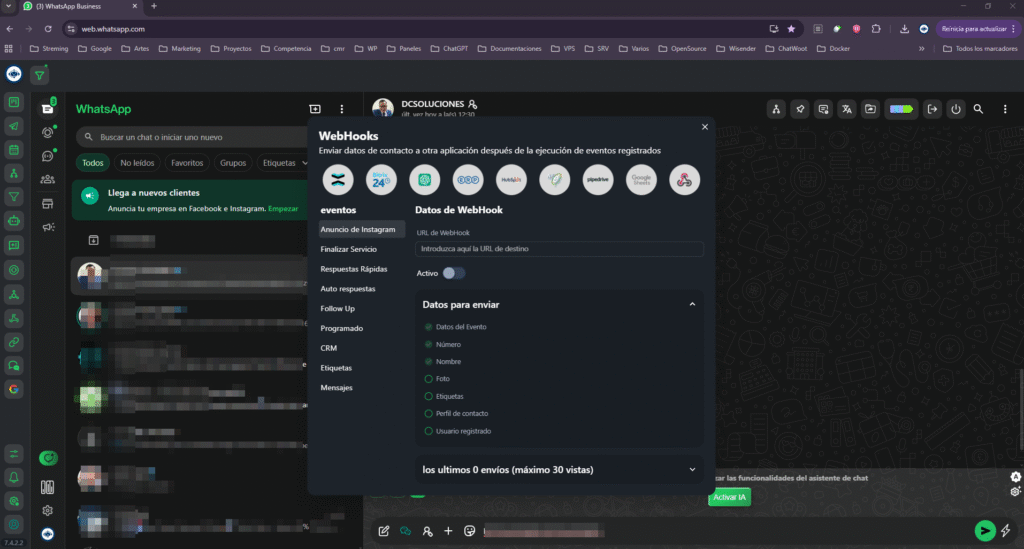Pick the HubSpot integration icon
1024x549 pixels.
point(511,180)
